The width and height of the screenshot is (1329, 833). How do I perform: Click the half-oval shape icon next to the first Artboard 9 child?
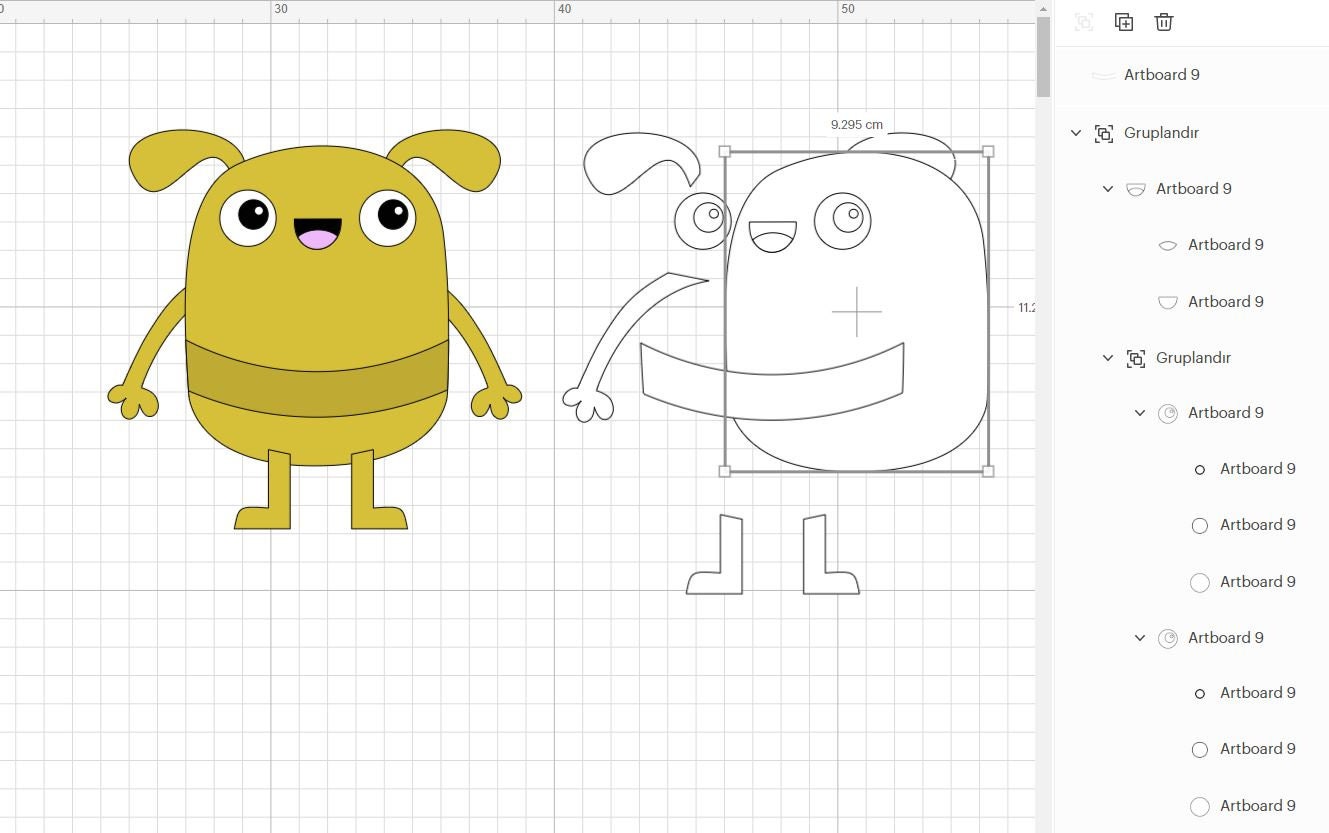1136,188
